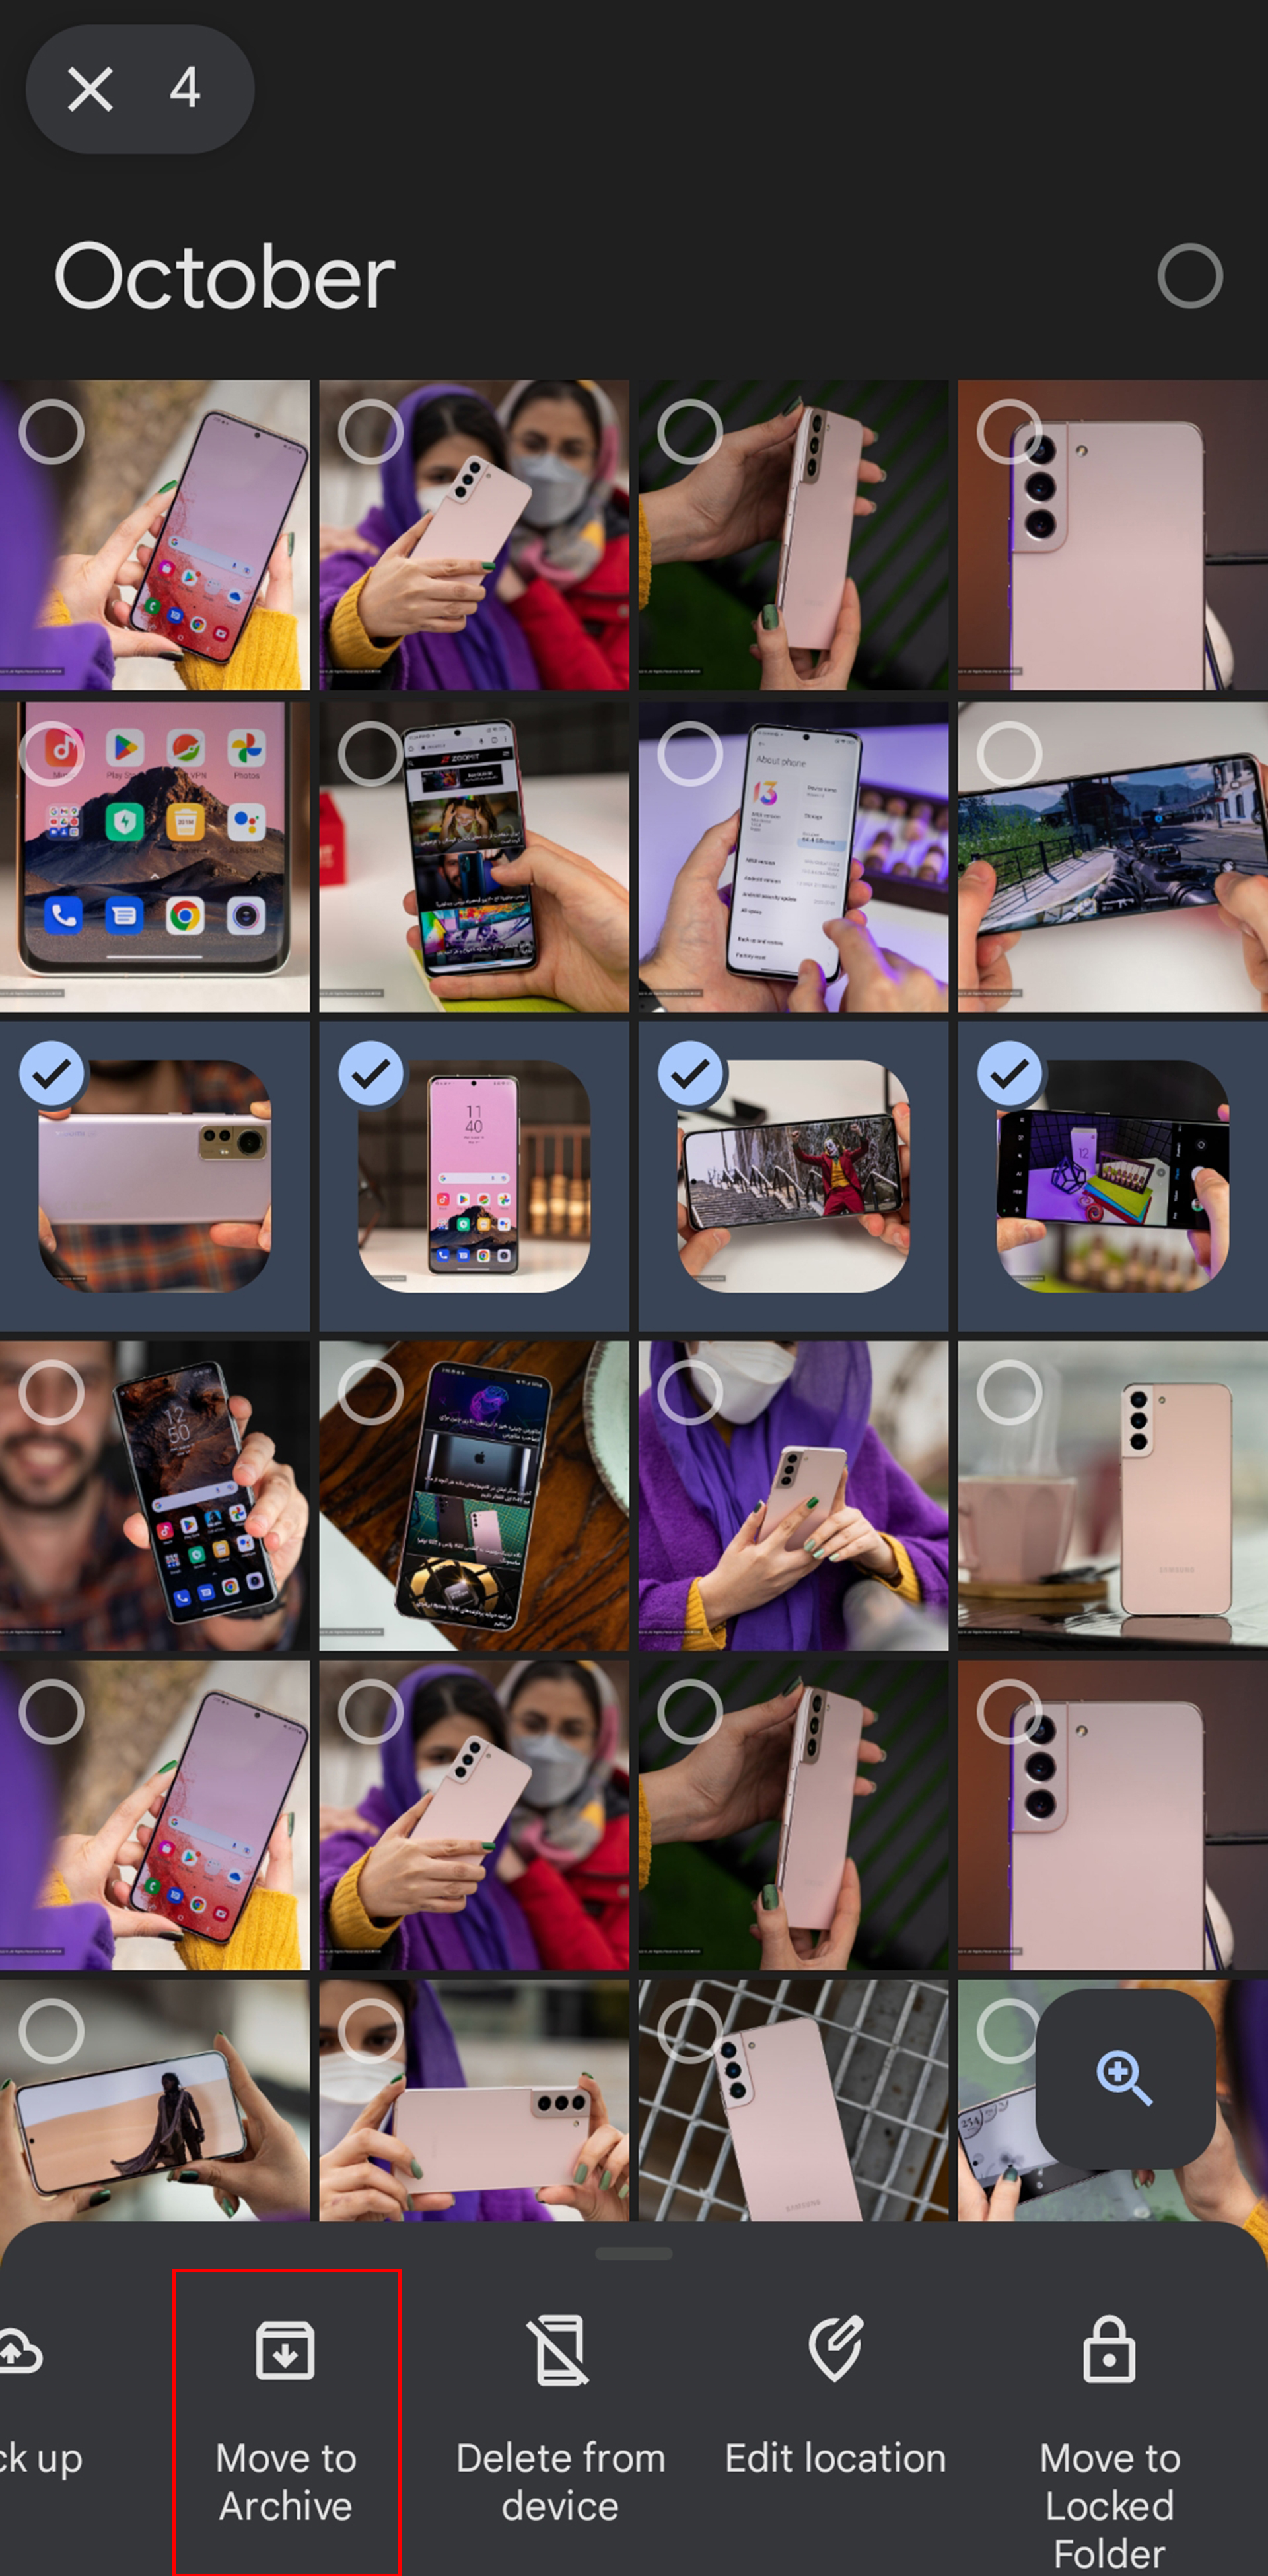
Task: Deselect checked photo in third row third column
Action: pyautogui.click(x=690, y=1073)
